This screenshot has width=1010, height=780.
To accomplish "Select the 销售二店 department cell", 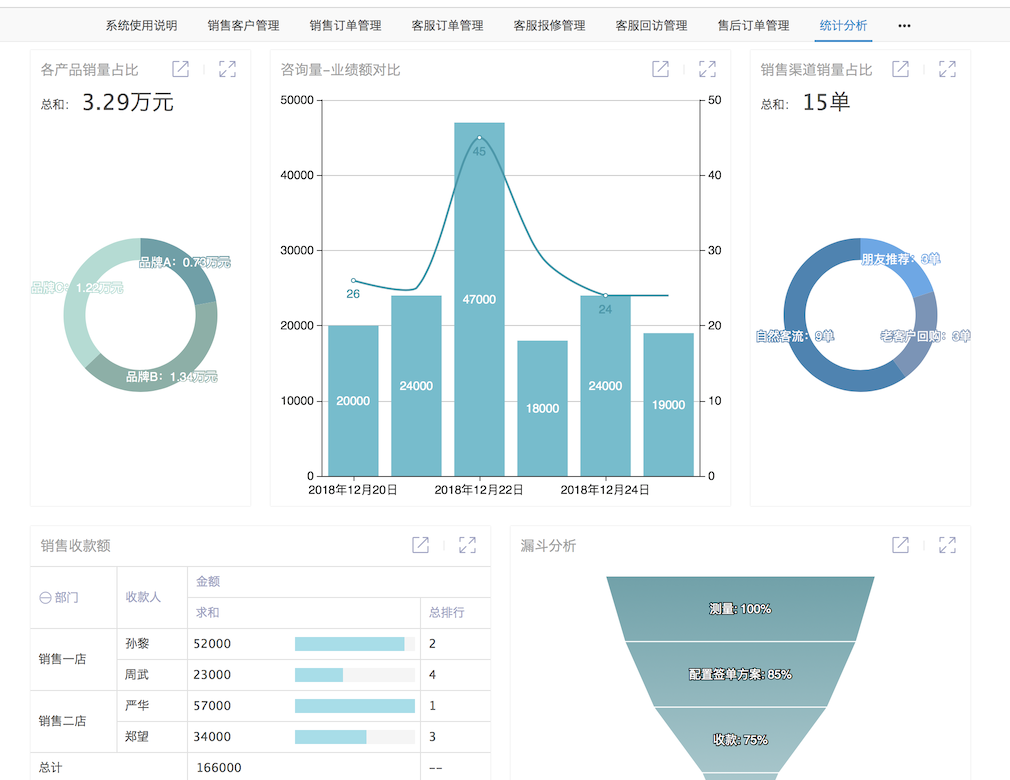I will tap(73, 721).
